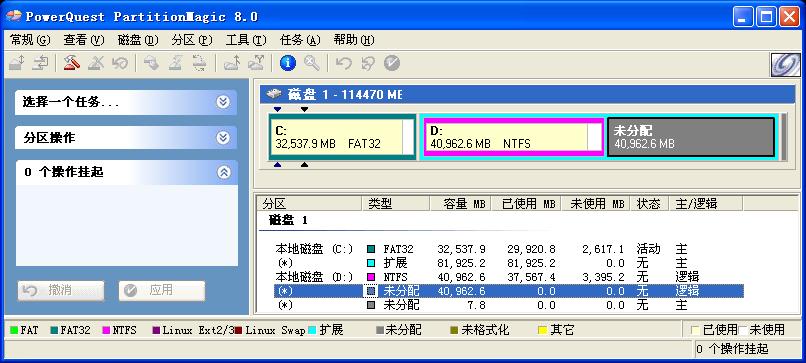Viewport: 806px width, 363px height.
Task: Click the 磁盘 1 group header in list
Action: coord(288,221)
